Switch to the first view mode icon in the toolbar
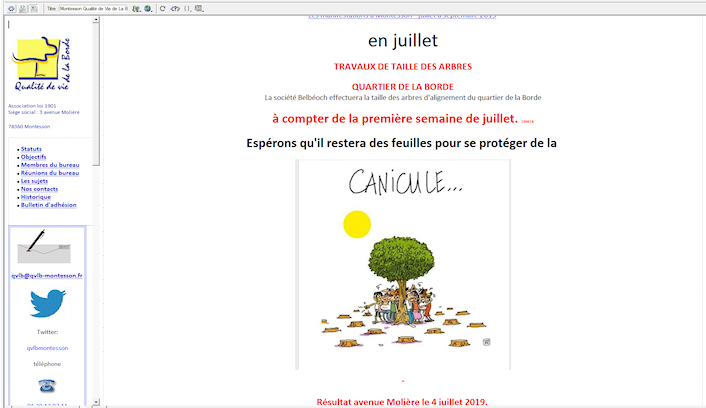The image size is (706, 408). click(x=11, y=9)
